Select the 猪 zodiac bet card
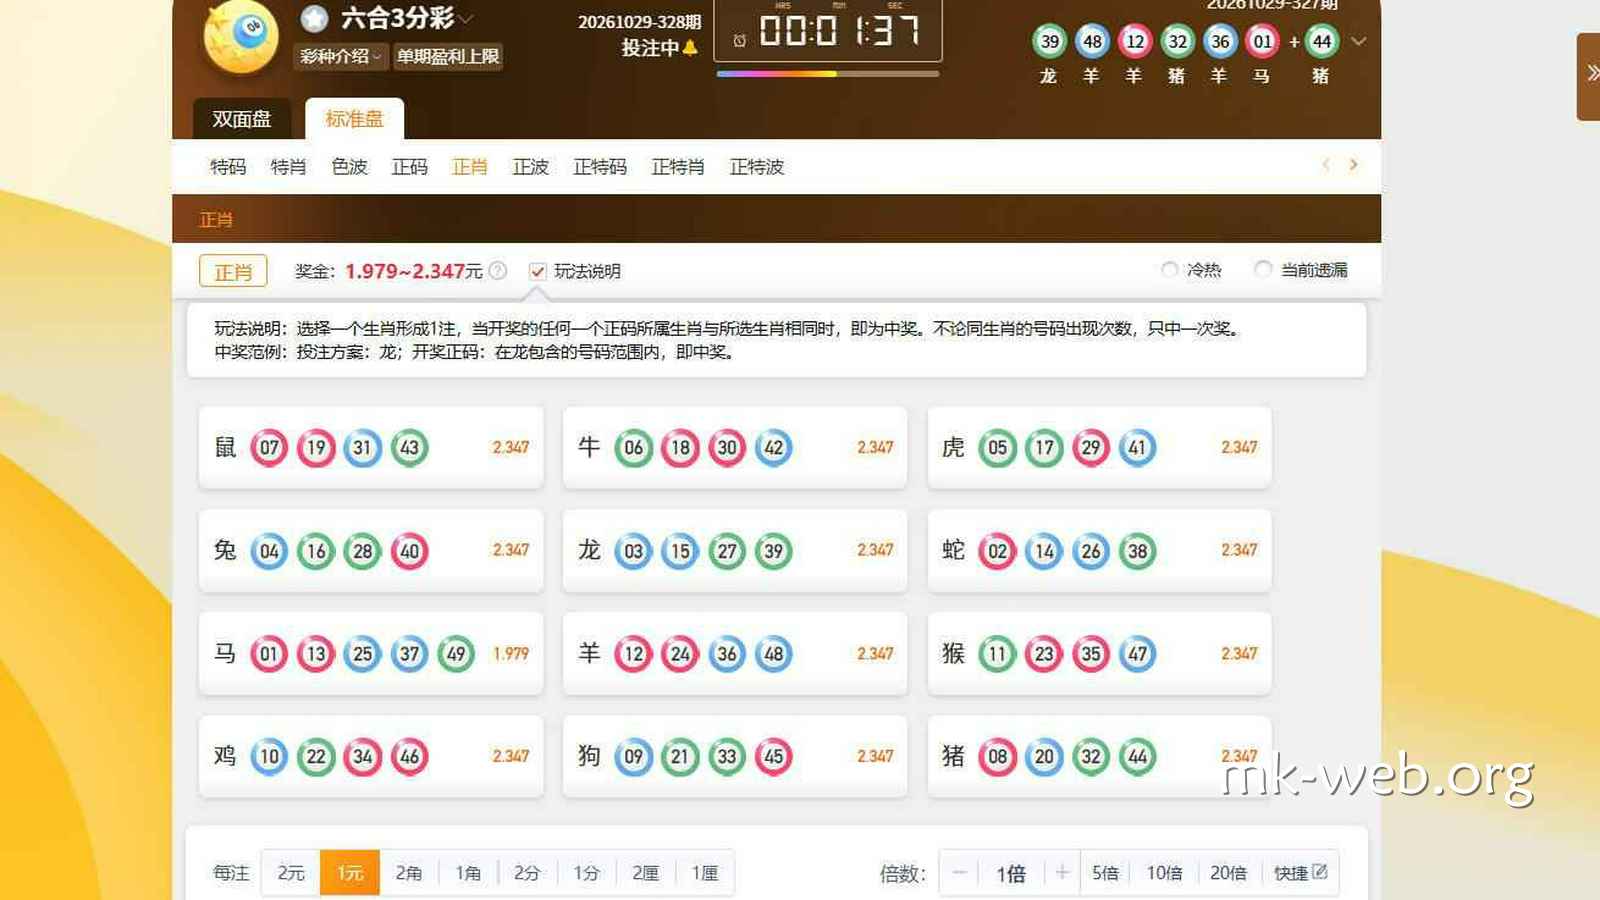The image size is (1600, 900). (x=1099, y=756)
